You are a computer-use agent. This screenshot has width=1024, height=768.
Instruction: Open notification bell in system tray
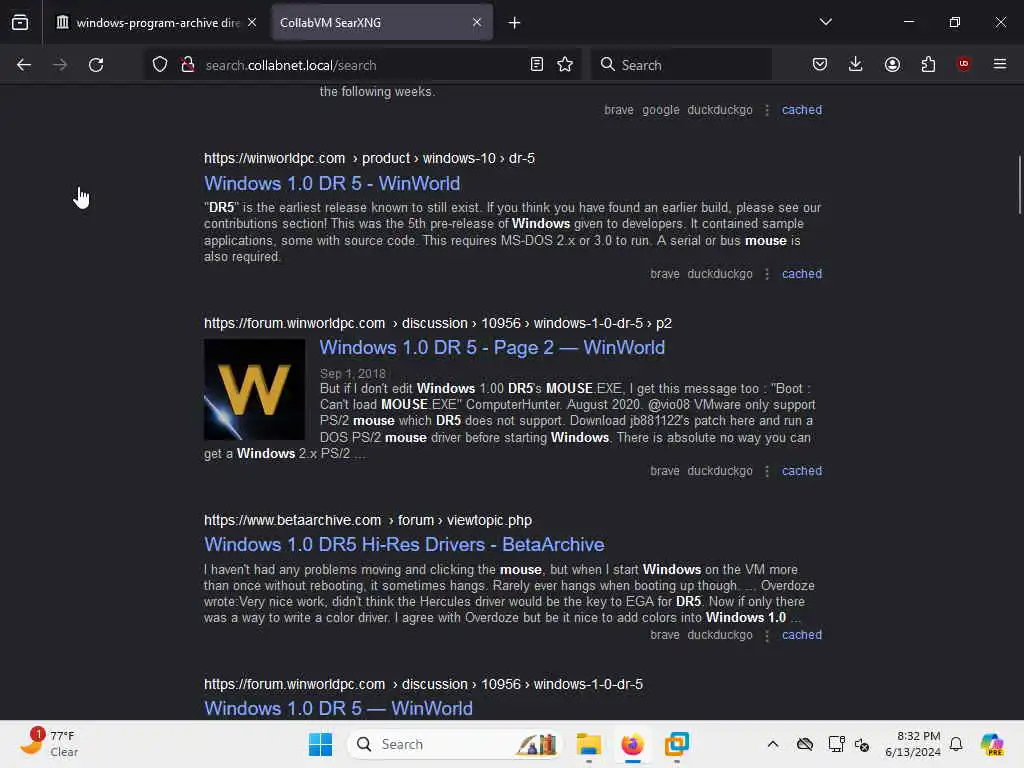(956, 744)
